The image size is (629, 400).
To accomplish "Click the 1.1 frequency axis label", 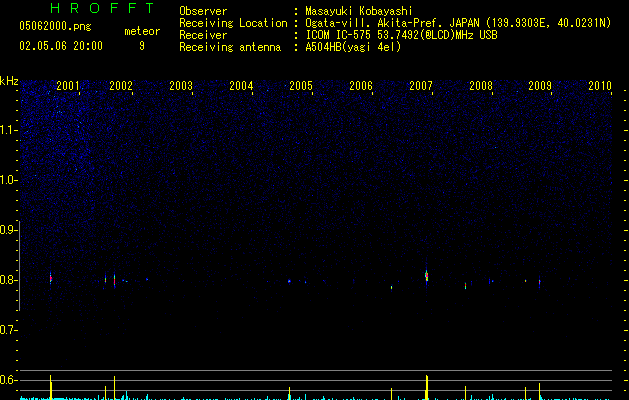I will tap(9, 130).
